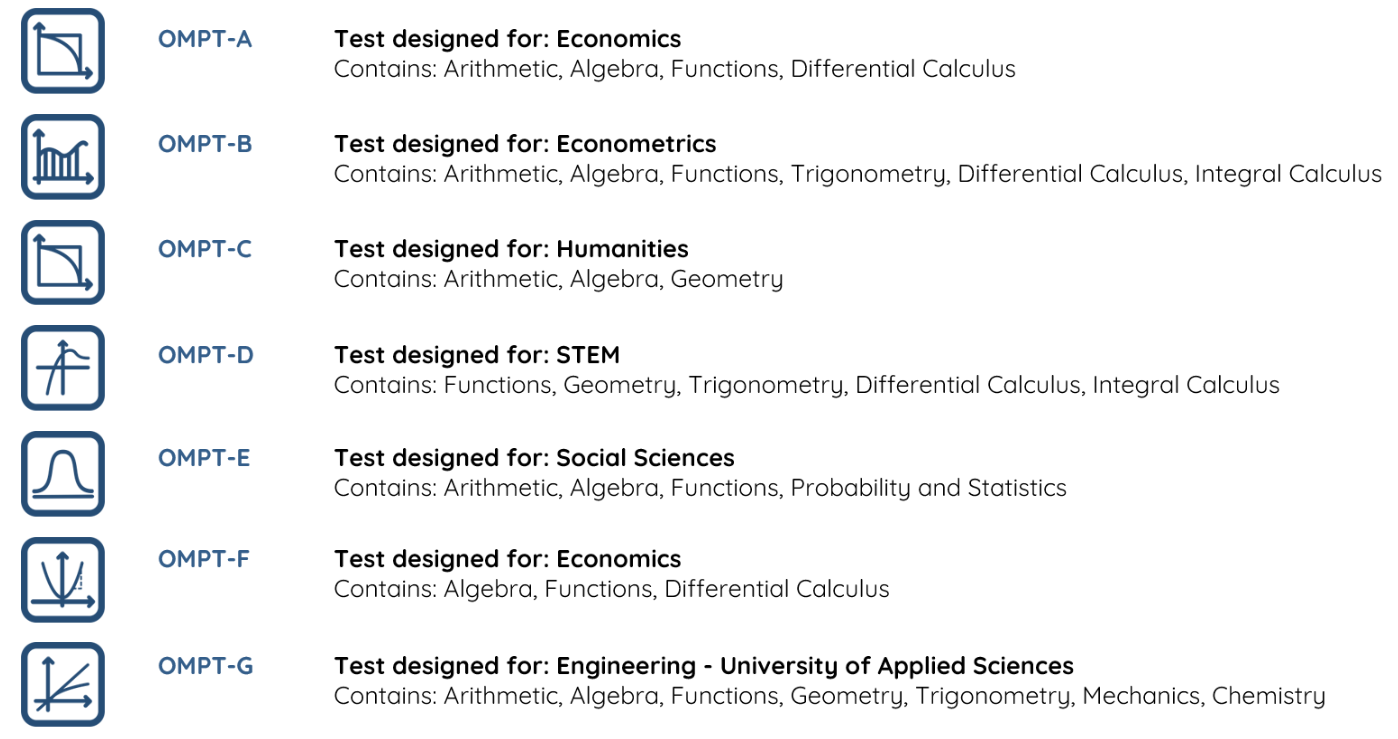The image size is (1398, 739).
Task: Open the OMPT-A test link
Action: (x=205, y=39)
